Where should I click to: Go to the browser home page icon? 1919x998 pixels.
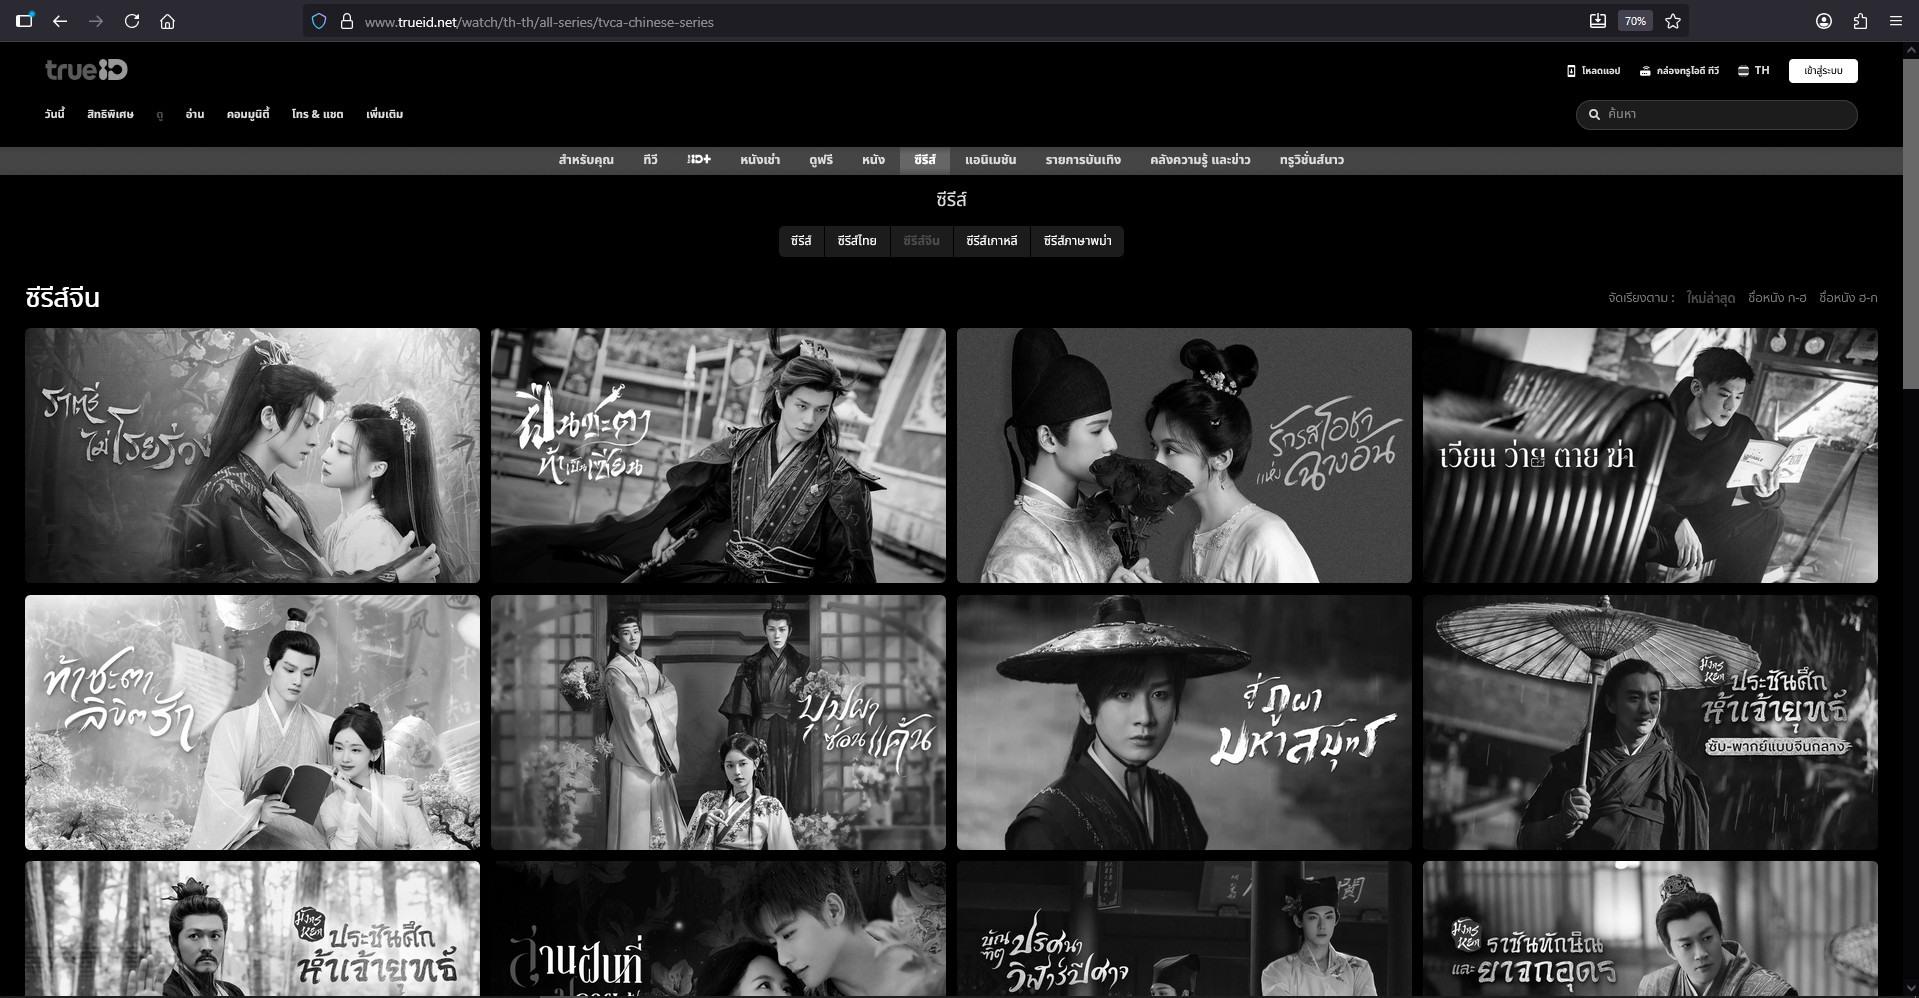point(168,21)
